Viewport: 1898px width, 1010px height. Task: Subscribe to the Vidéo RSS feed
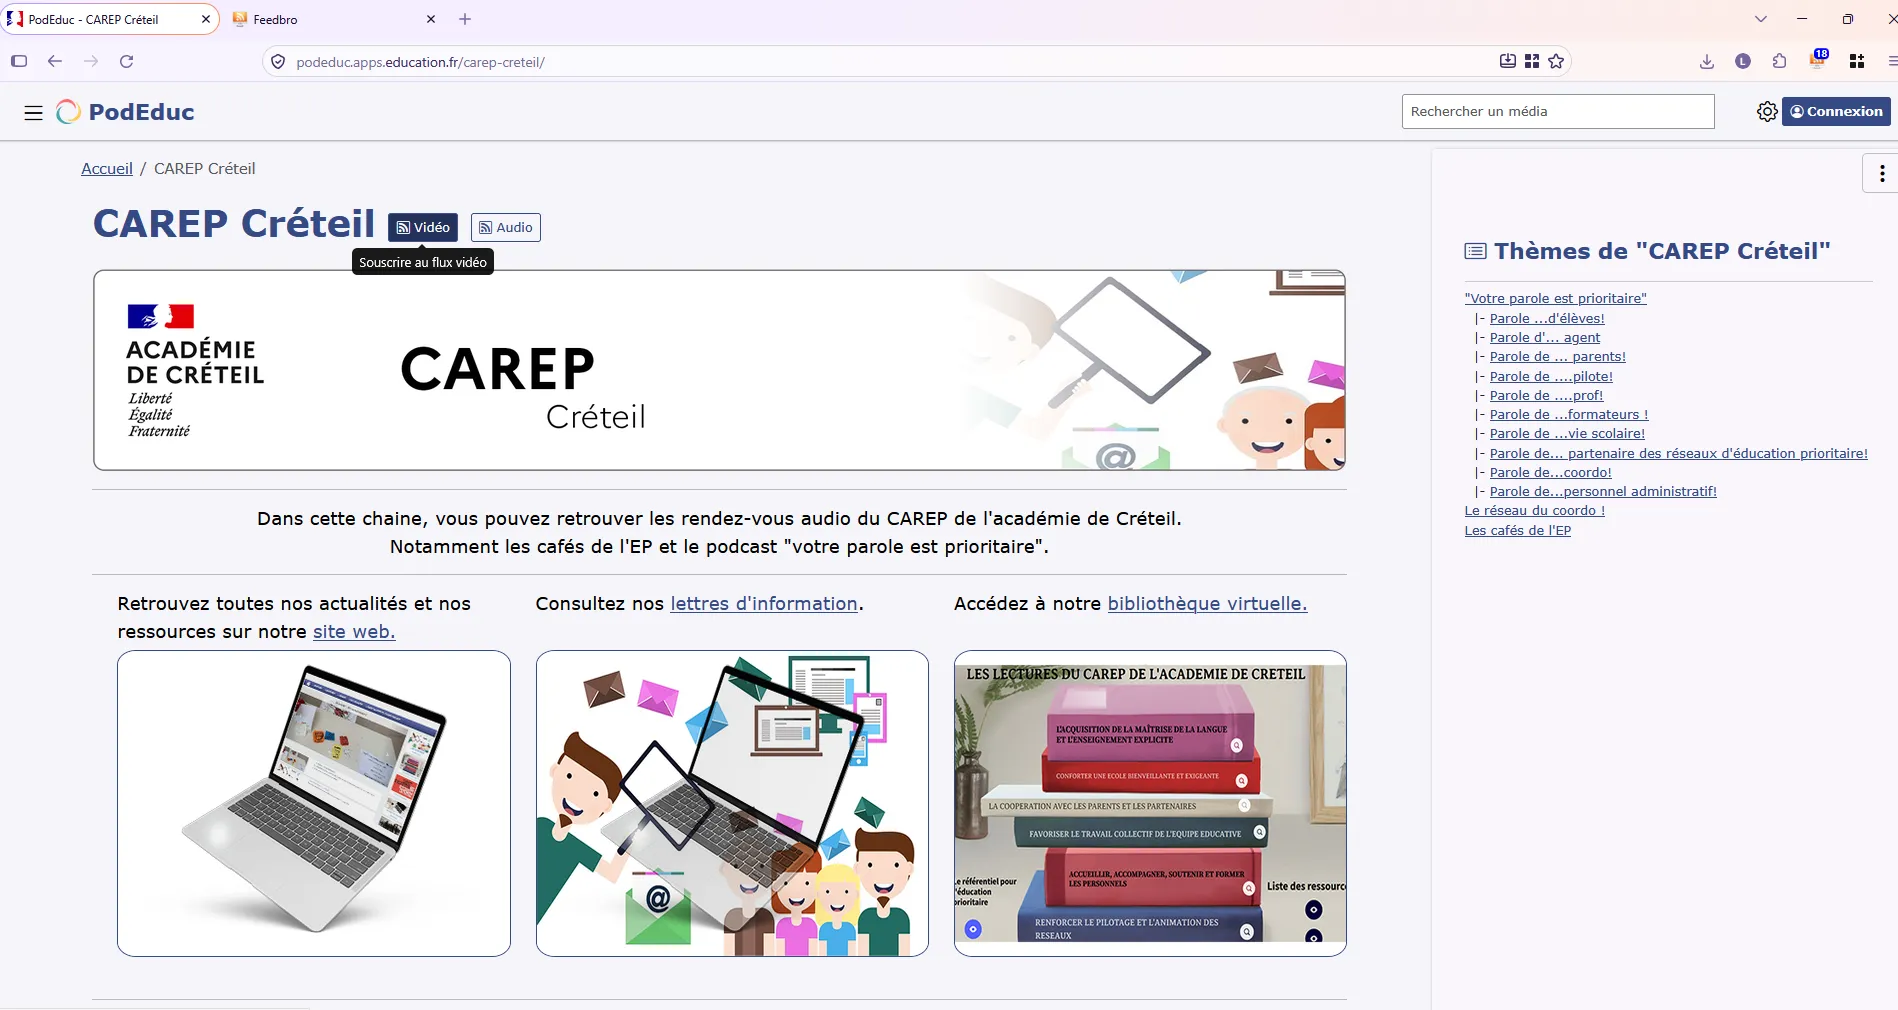click(x=423, y=228)
